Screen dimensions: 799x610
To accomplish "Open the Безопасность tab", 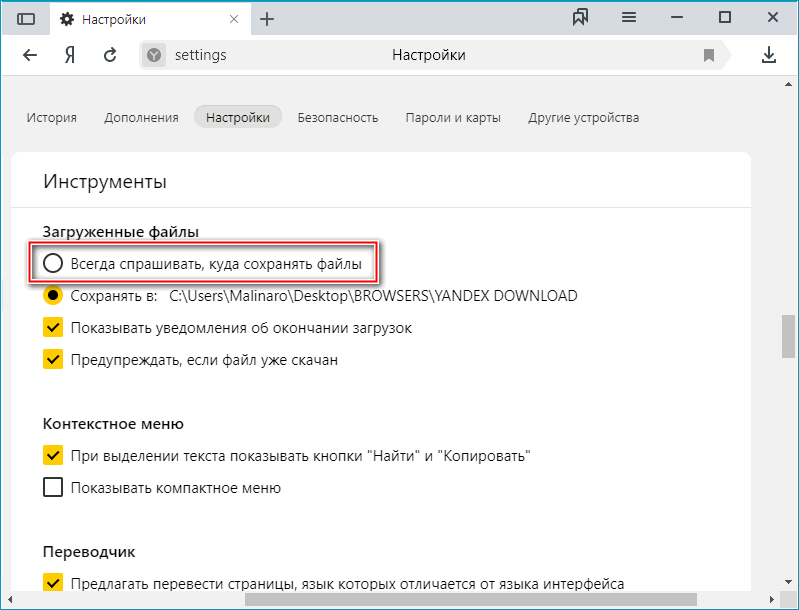I will tap(338, 118).
